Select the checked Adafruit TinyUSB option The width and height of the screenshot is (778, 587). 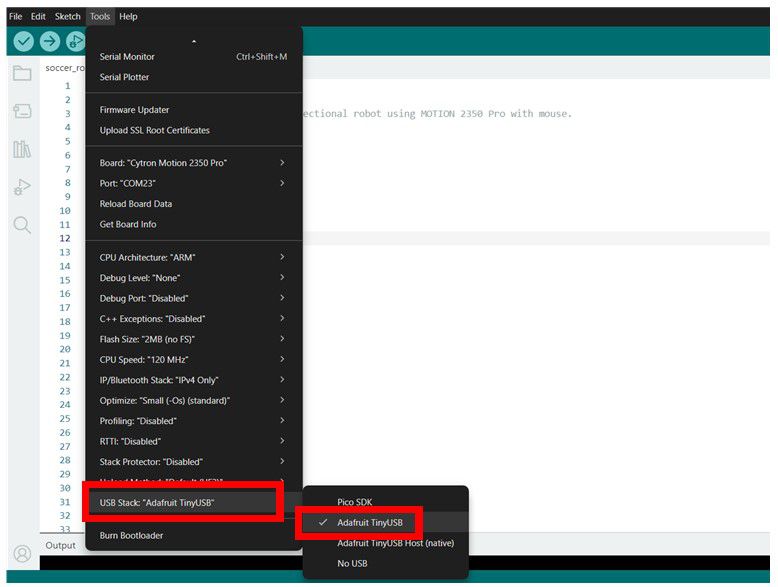[x=369, y=523]
